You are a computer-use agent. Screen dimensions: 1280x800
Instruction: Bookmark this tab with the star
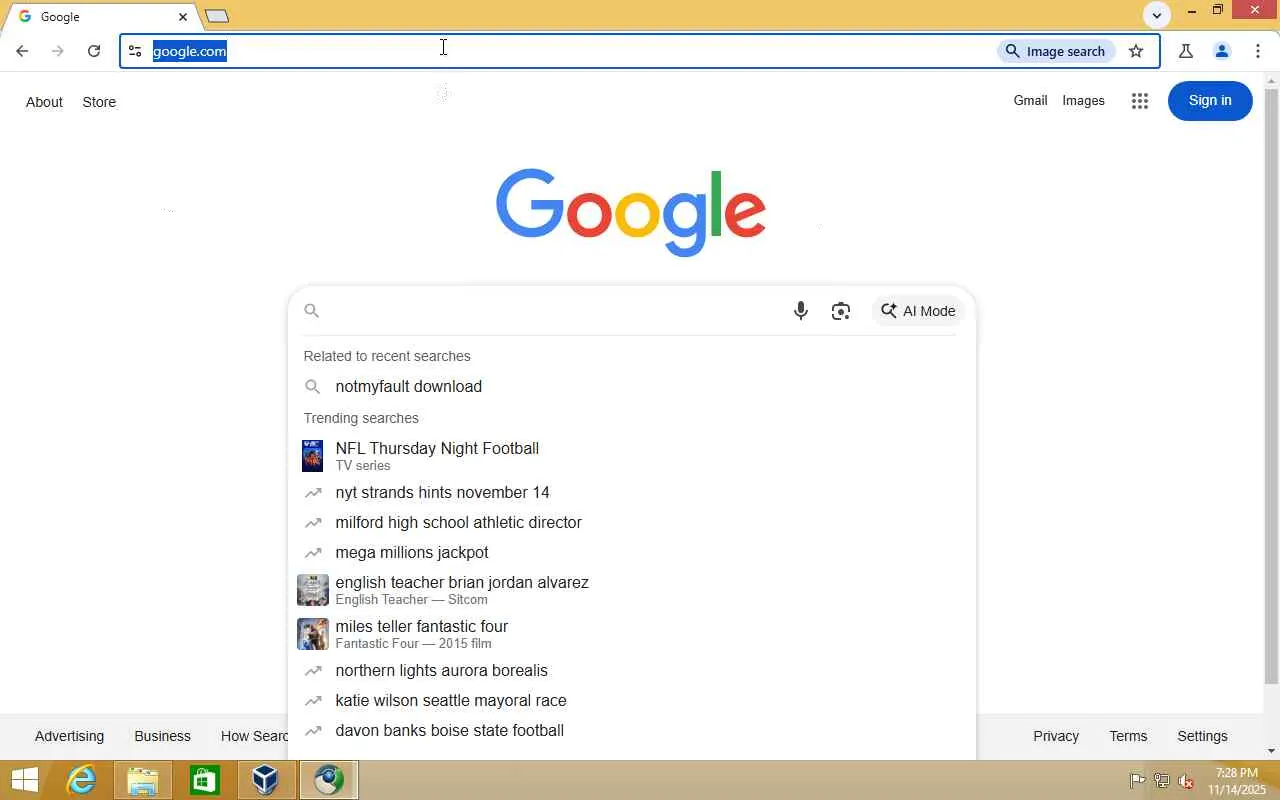pyautogui.click(x=1136, y=51)
